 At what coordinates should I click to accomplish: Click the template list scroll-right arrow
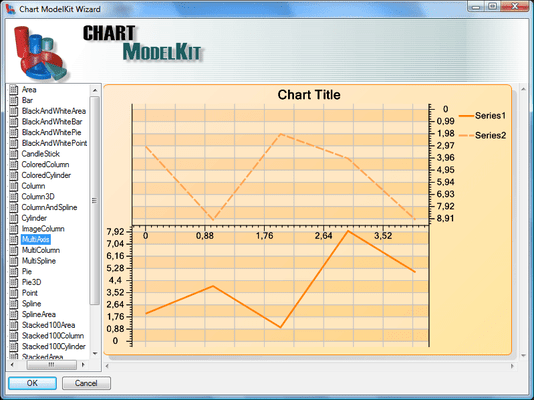(83, 365)
